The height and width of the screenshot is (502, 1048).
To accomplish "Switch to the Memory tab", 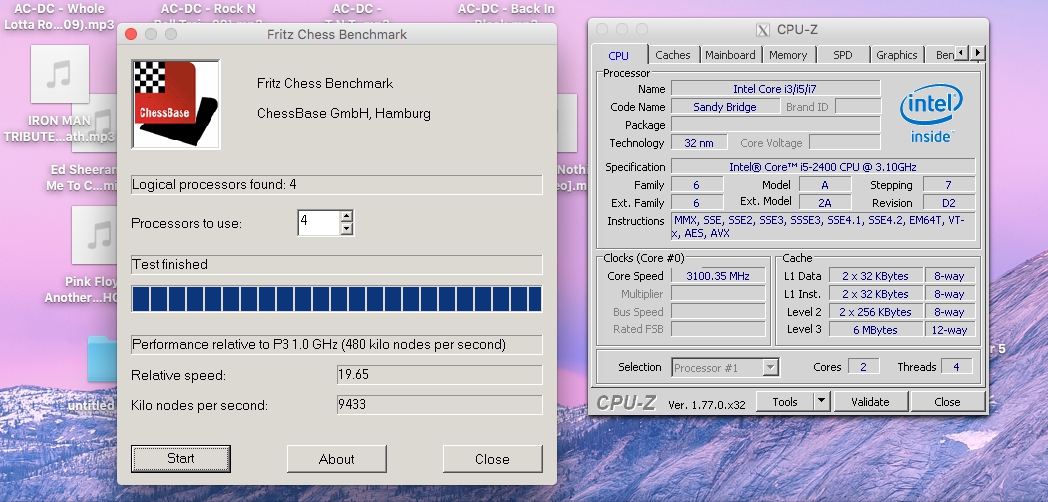I will [788, 55].
